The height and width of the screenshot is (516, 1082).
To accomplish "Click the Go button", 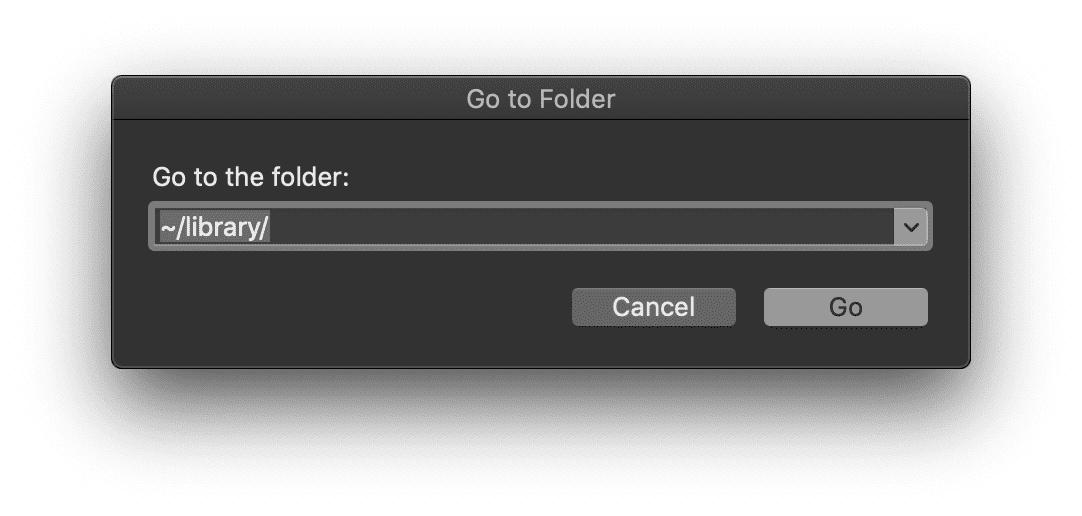I will [x=845, y=307].
